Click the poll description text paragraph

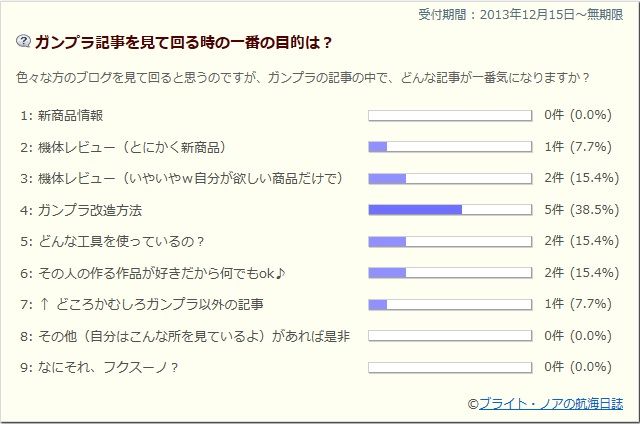303,77
